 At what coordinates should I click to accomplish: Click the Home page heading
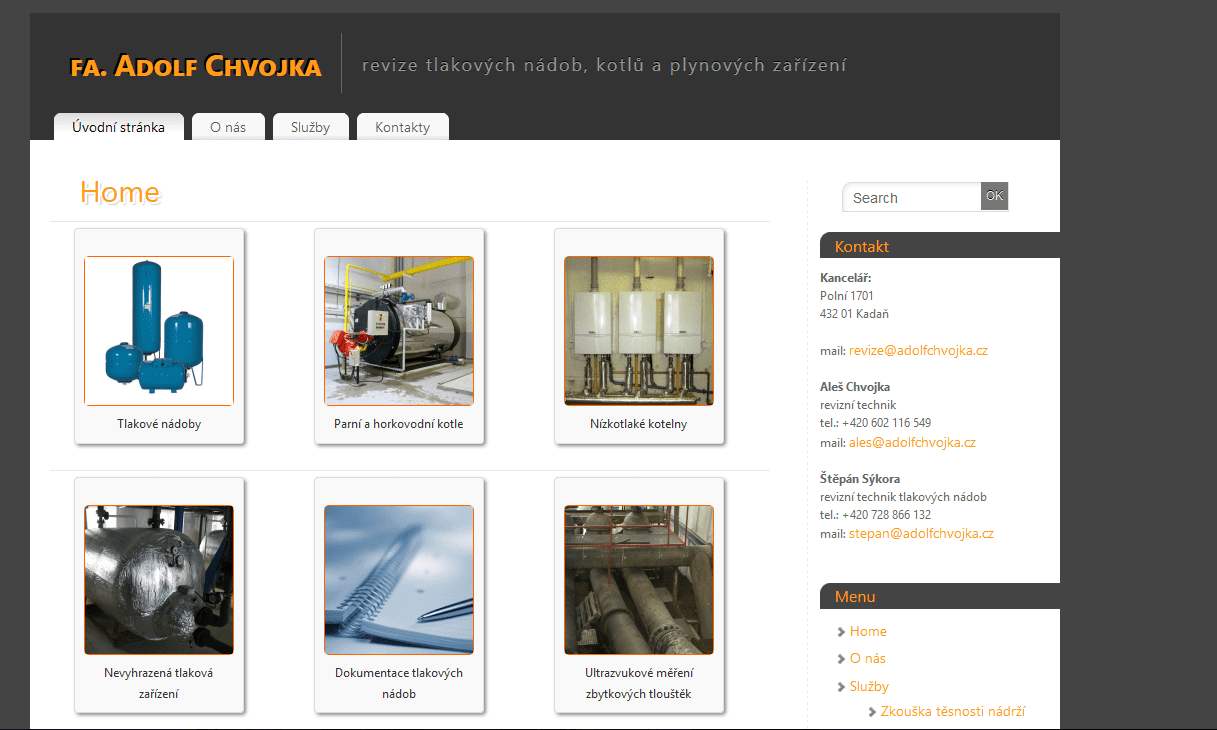[x=120, y=193]
